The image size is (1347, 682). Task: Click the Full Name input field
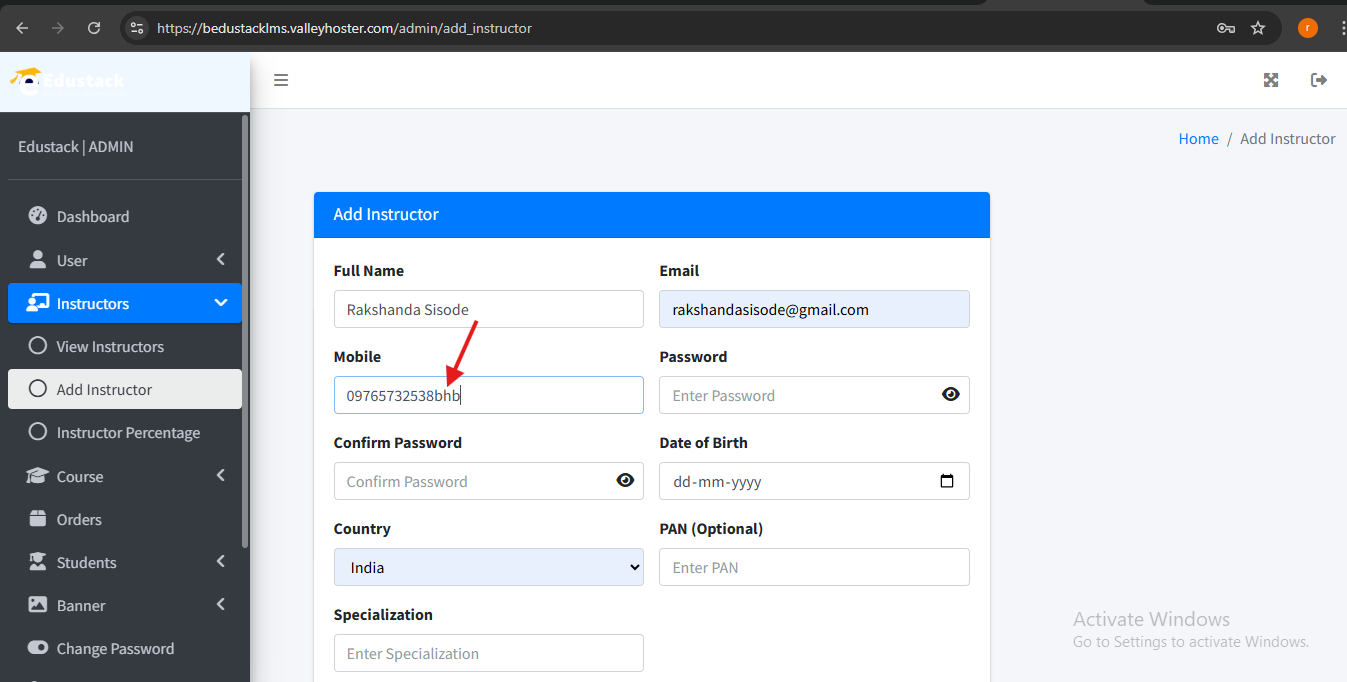click(x=489, y=309)
